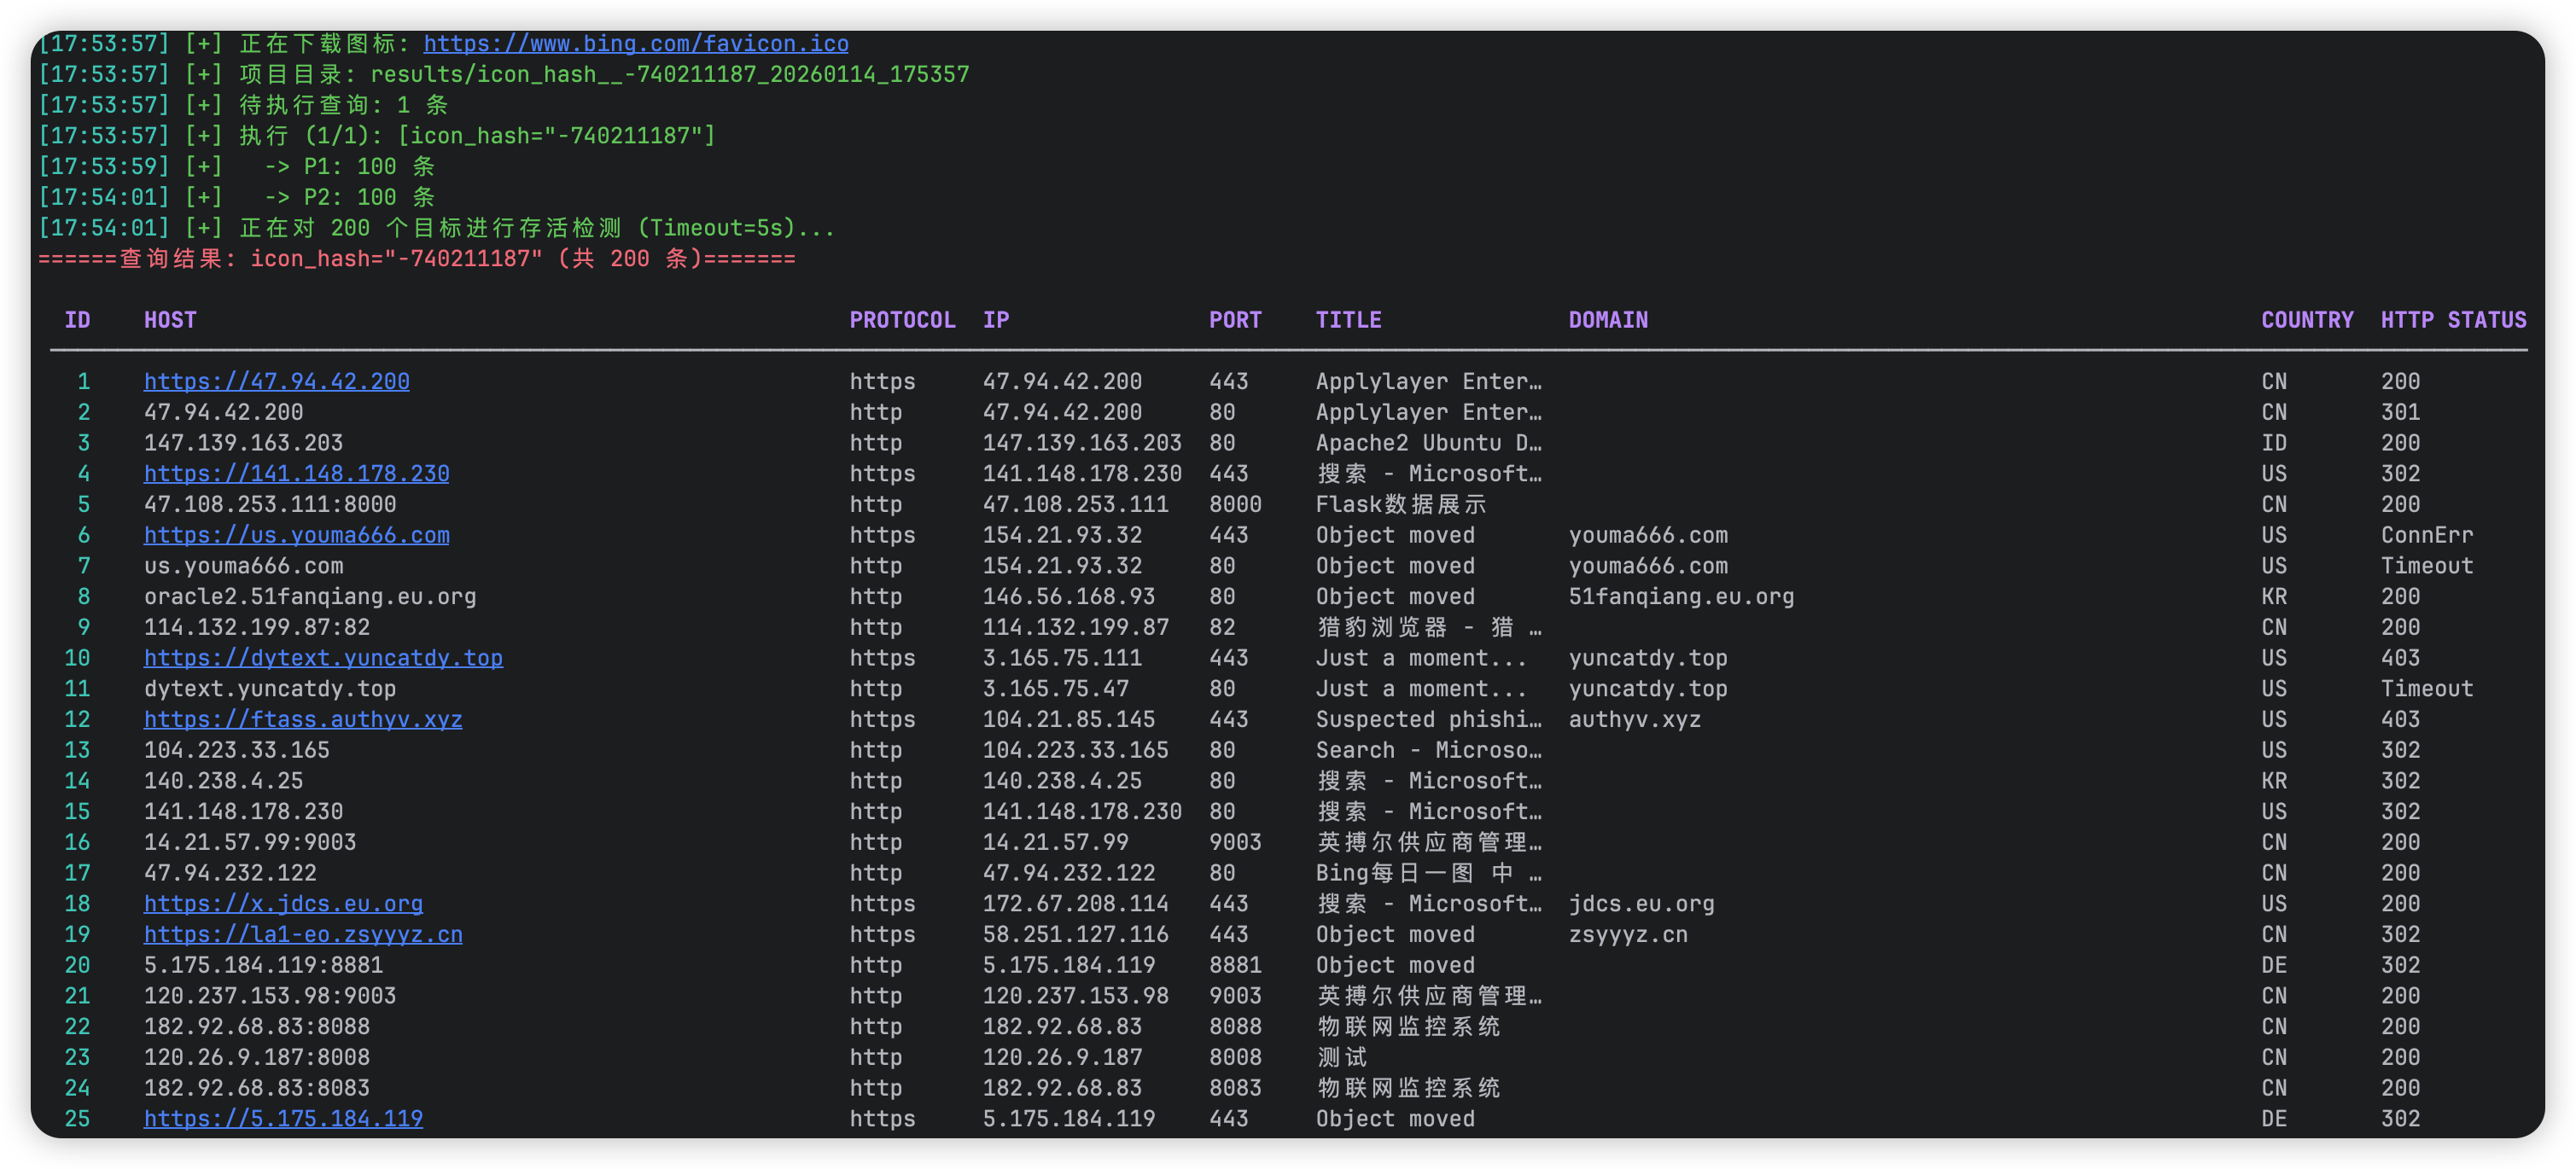
Task: Click the https://us.youma666.com link
Action: 296,535
